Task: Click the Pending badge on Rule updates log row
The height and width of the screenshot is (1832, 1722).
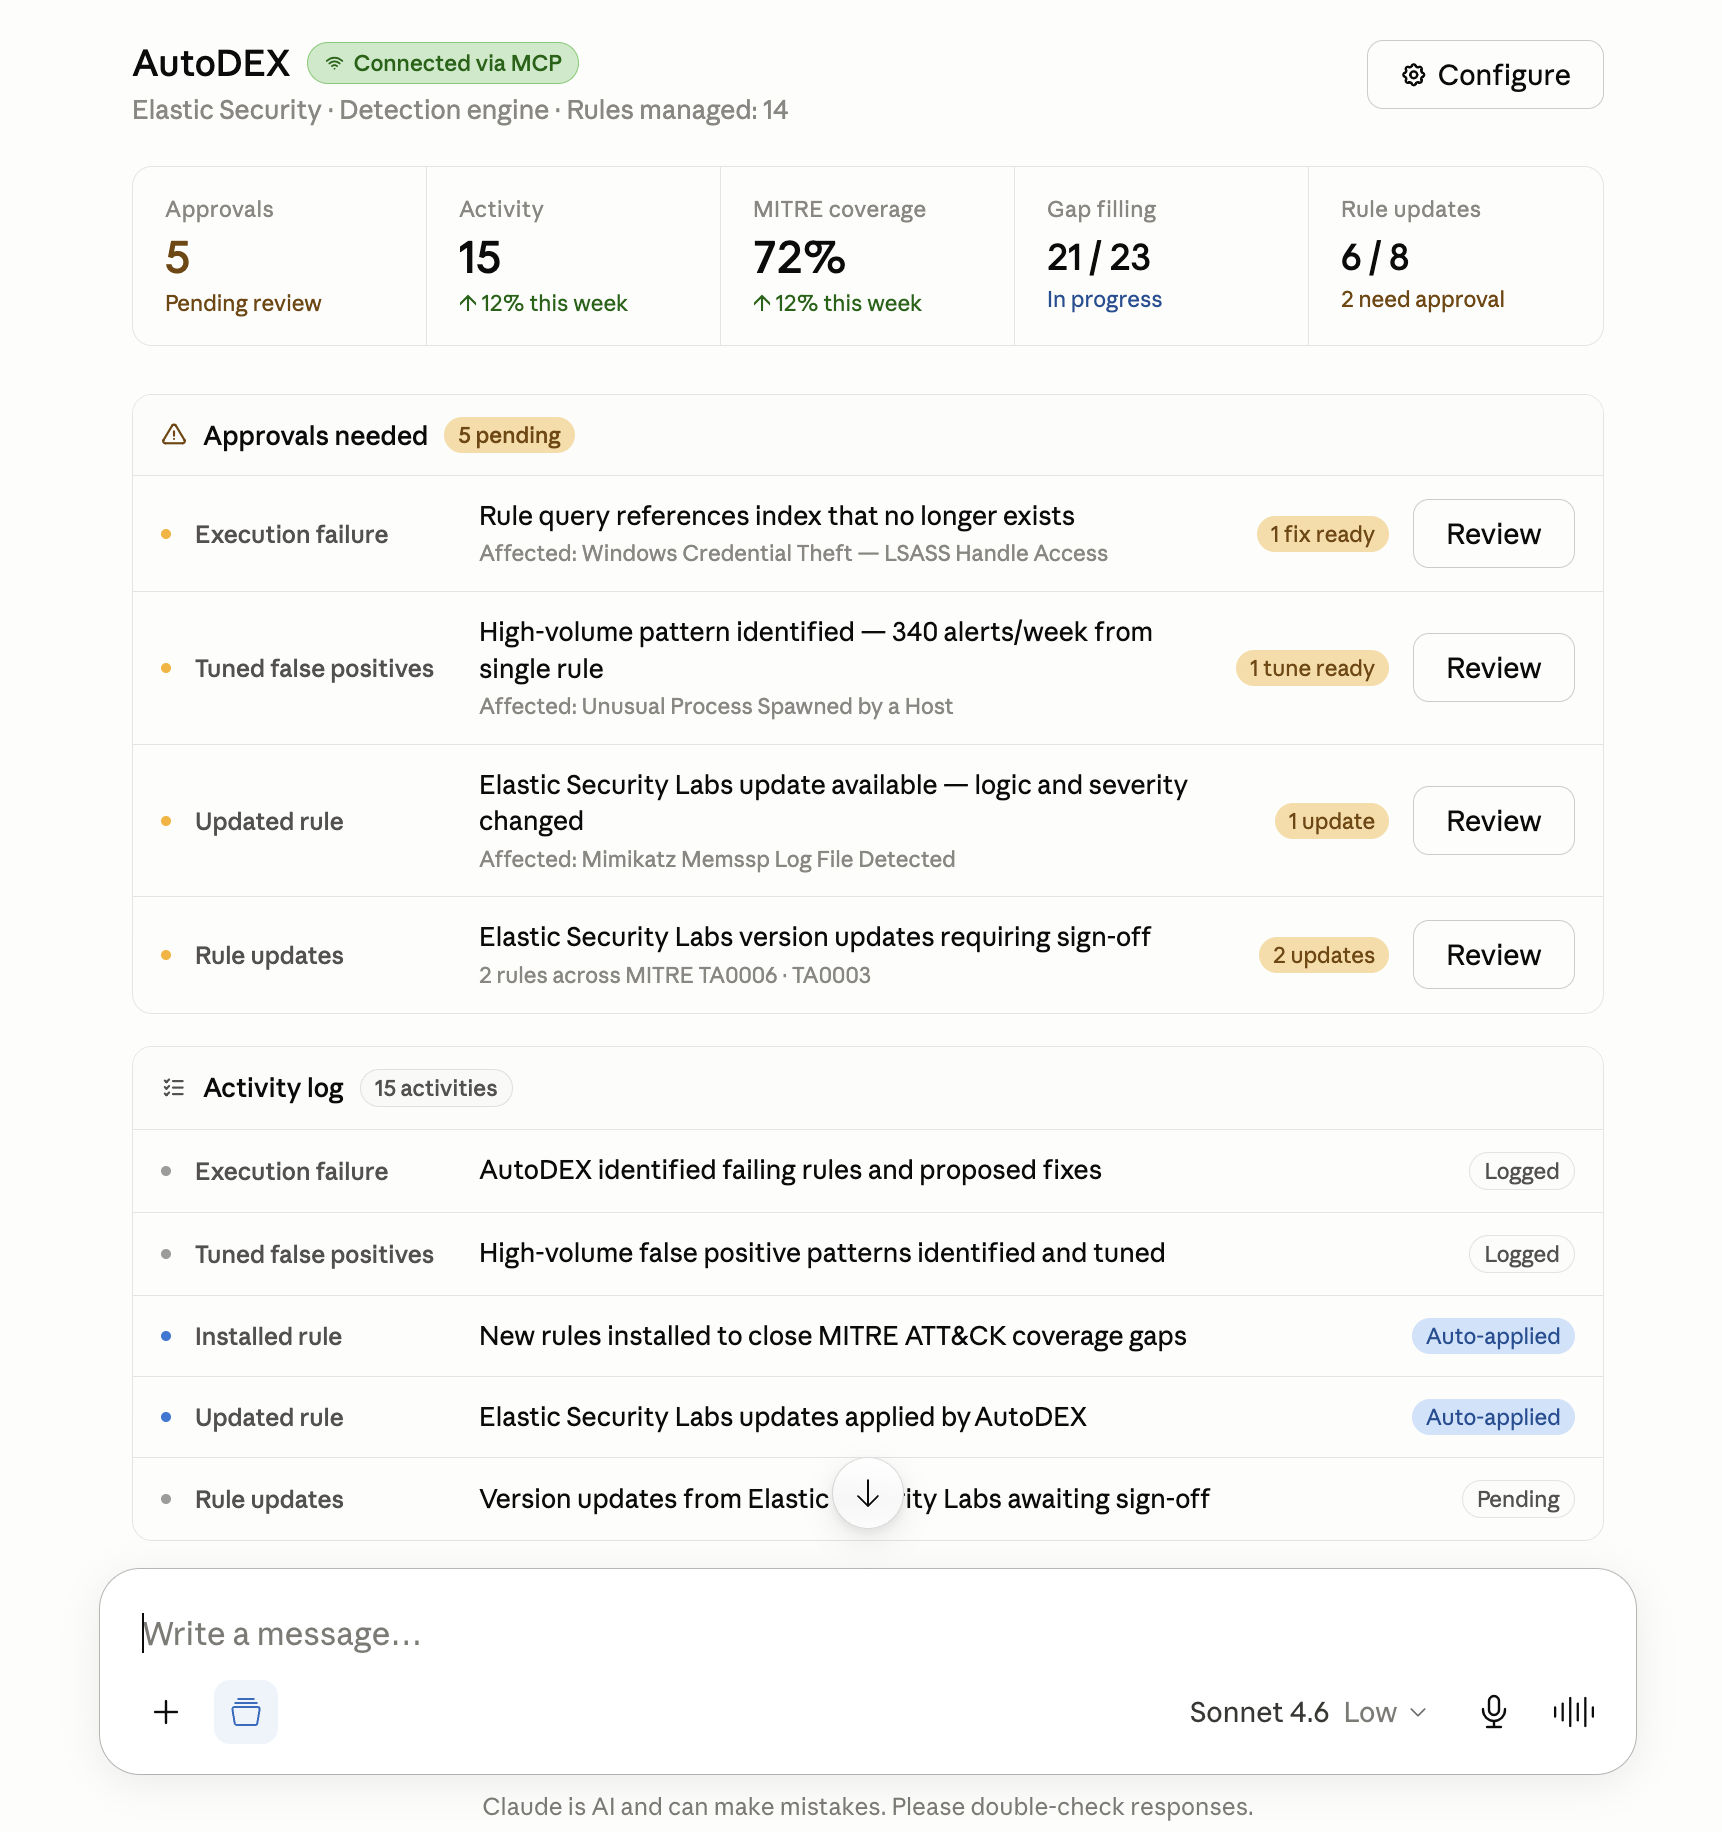Action: click(x=1518, y=1499)
